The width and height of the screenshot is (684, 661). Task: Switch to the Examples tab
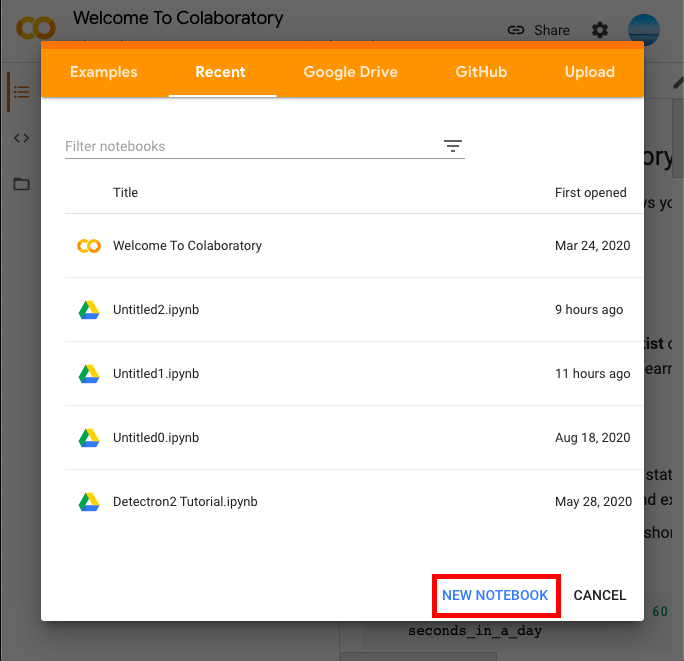[x=104, y=72]
